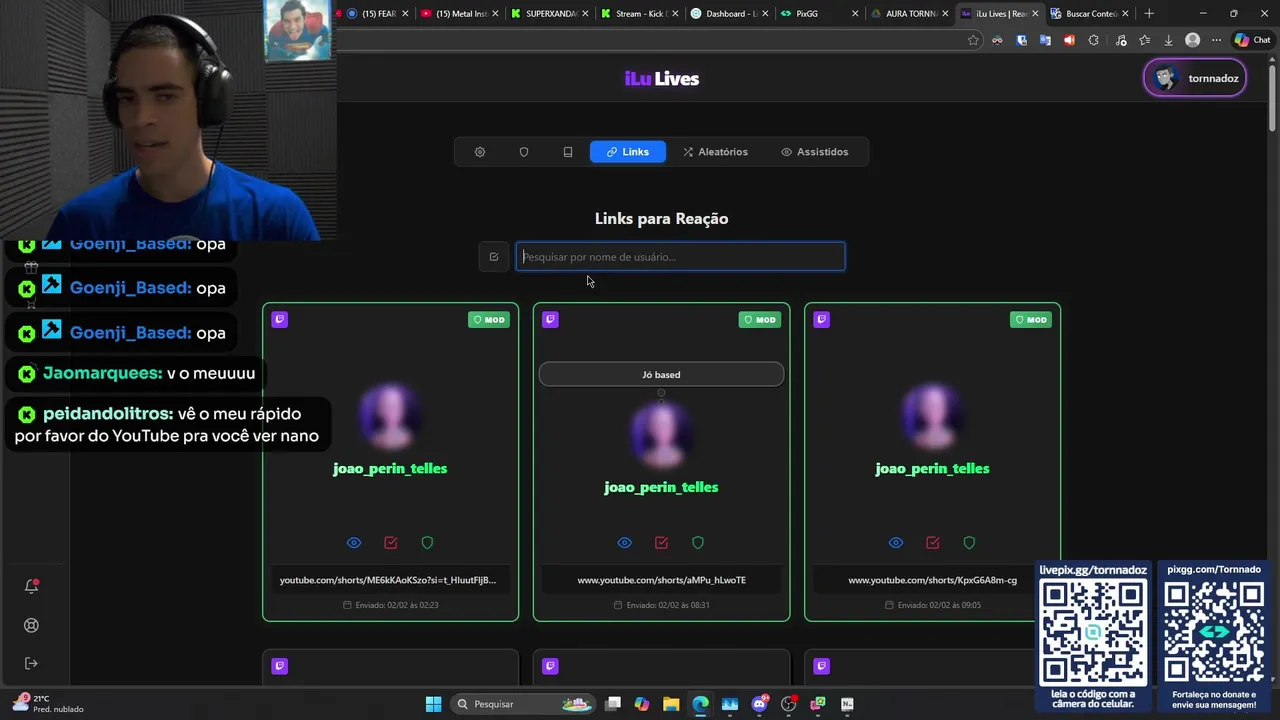The width and height of the screenshot is (1280, 720).
Task: Open the settings gear tab
Action: [480, 152]
